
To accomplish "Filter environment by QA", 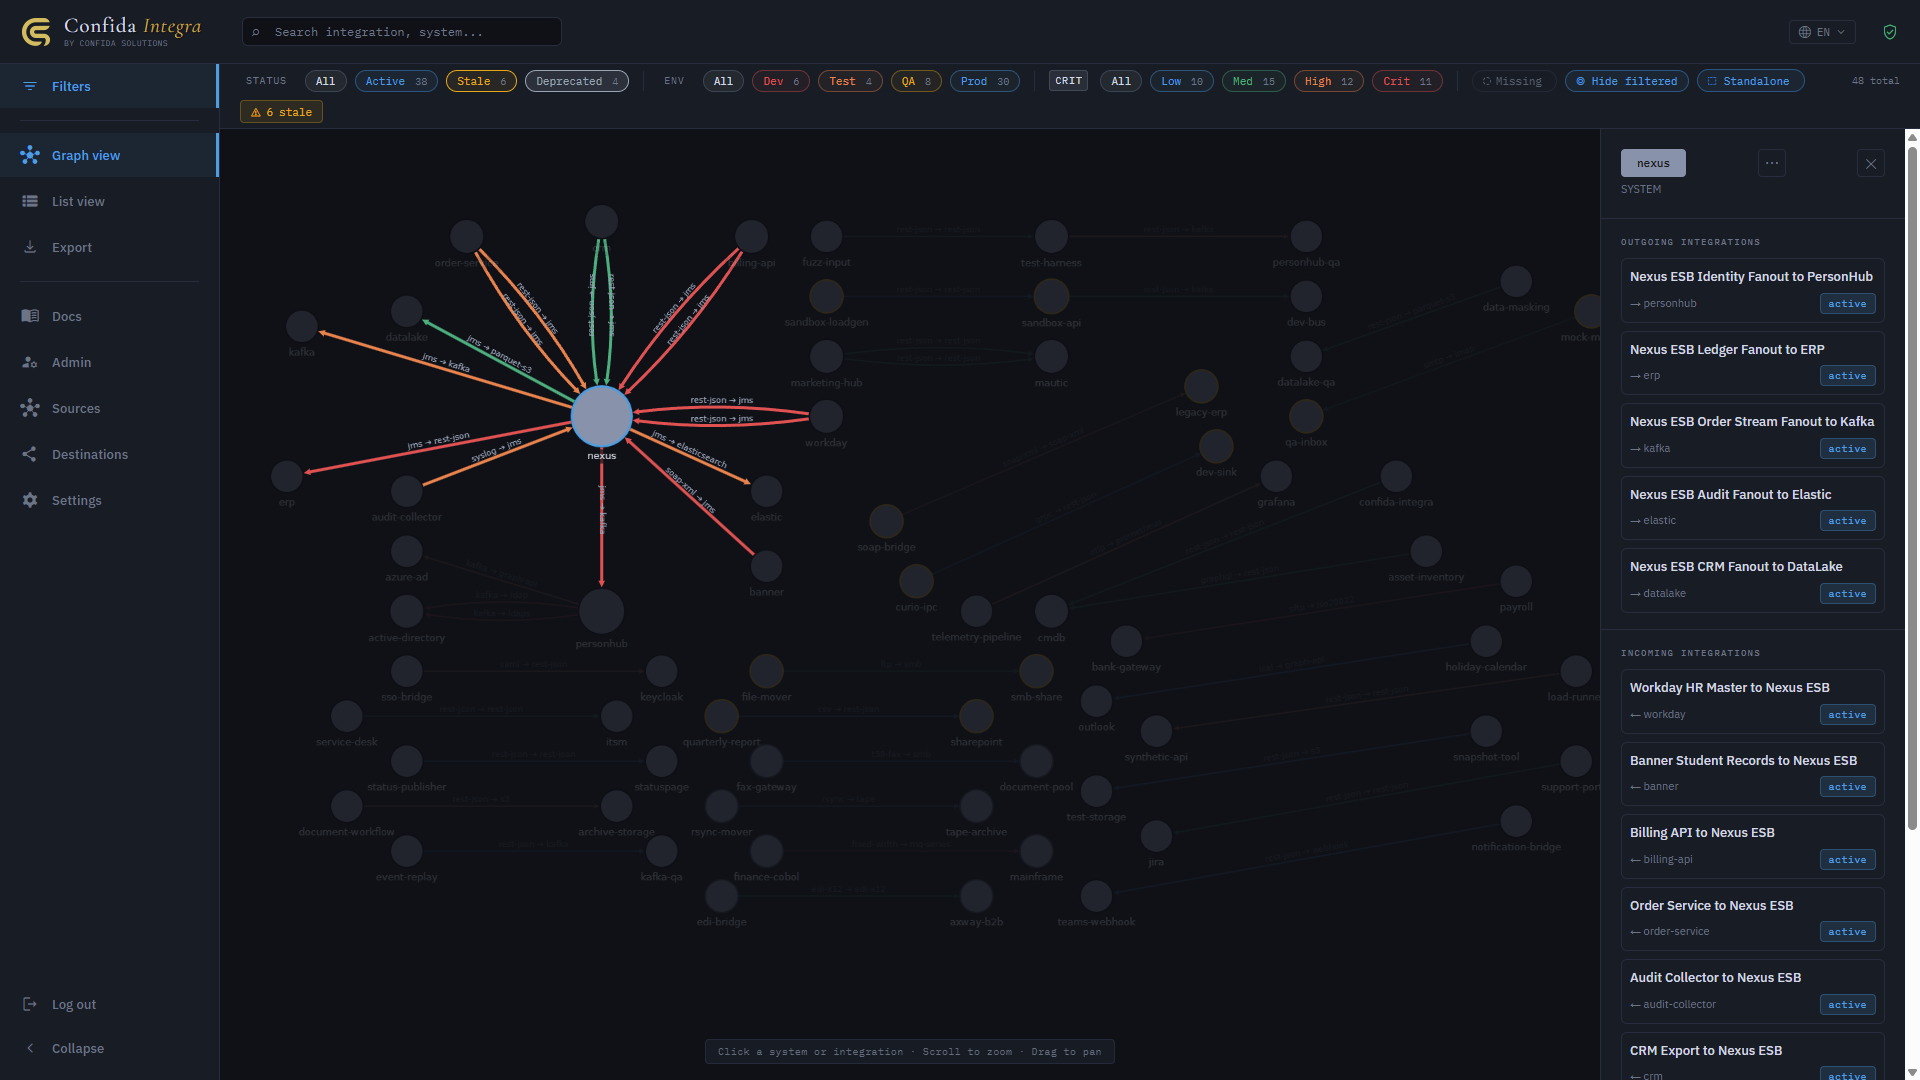I will click(916, 81).
